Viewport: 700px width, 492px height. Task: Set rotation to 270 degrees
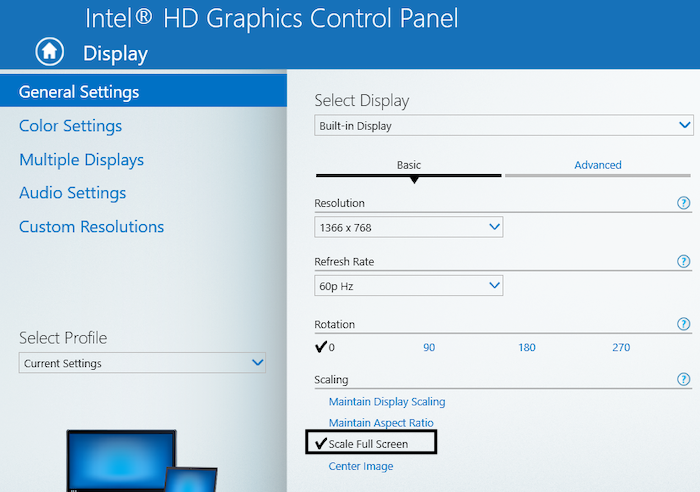pos(621,348)
